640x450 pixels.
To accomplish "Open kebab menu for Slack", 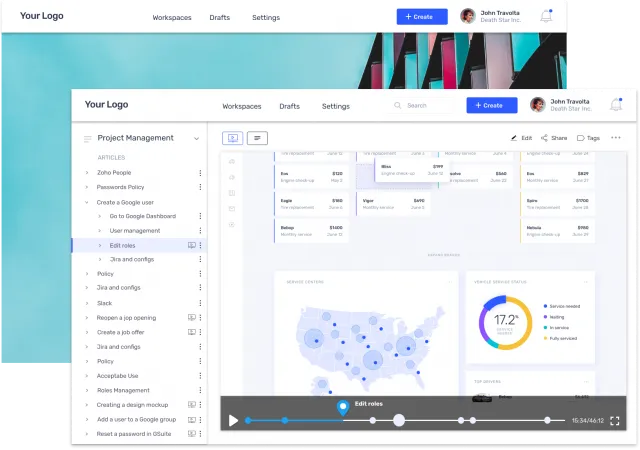I will coord(200,303).
